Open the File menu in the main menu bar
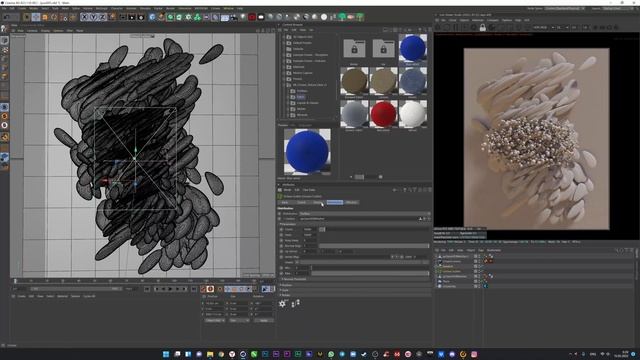The height and width of the screenshot is (360, 640). [x=4, y=8]
